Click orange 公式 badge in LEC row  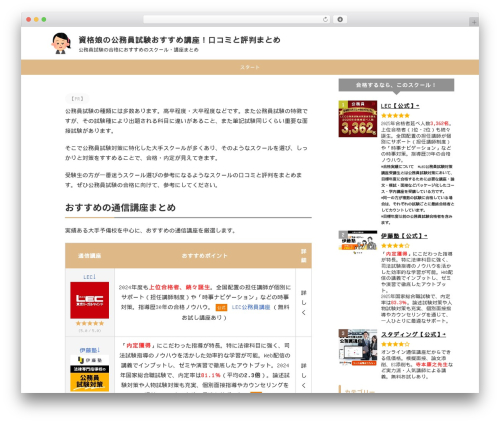tap(221, 307)
